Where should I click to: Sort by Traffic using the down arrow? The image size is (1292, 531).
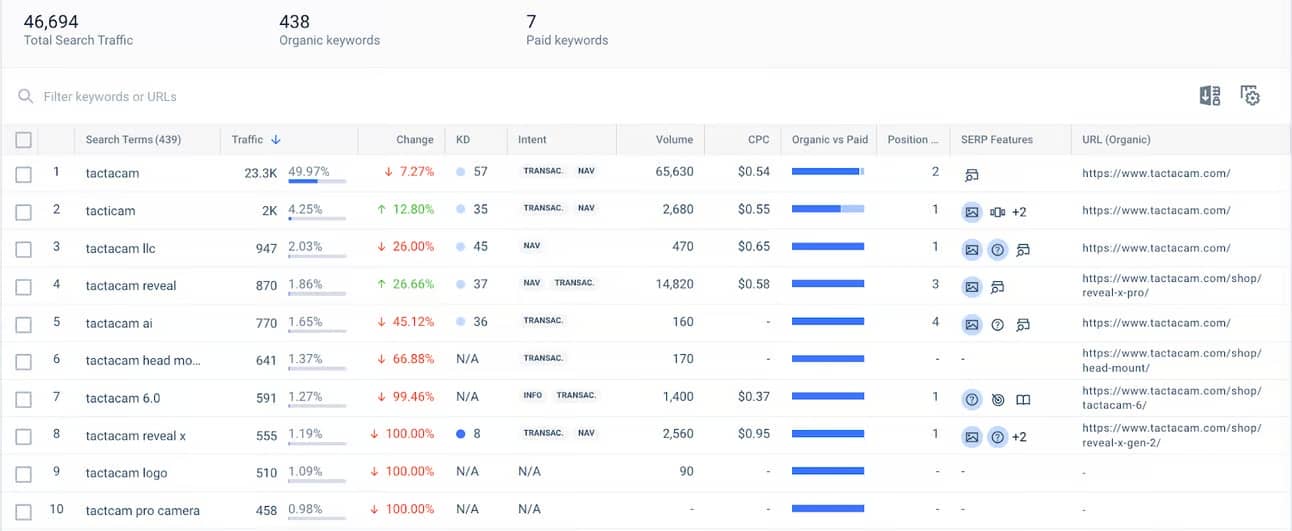[x=276, y=140]
